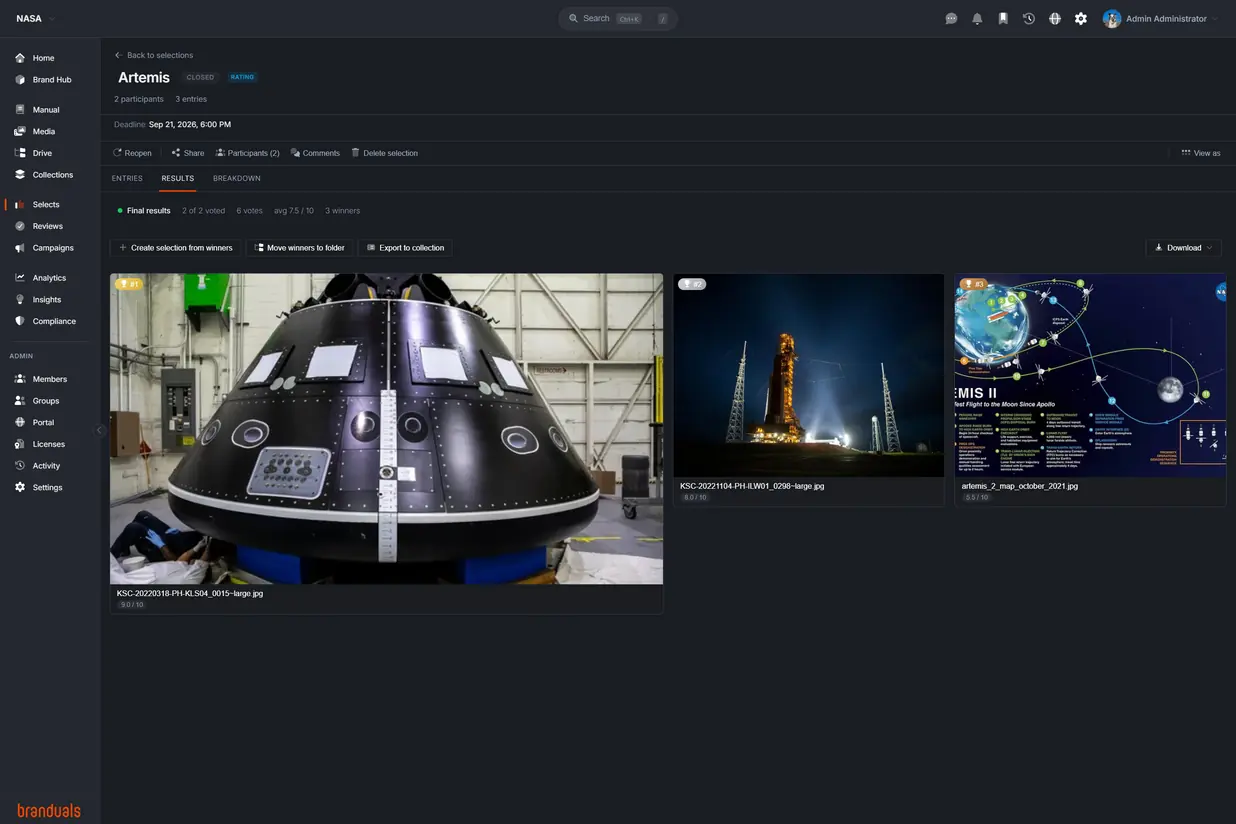The height and width of the screenshot is (824, 1236).
Task: Expand the Admin Administrator account menu arrow
Action: 1215,19
